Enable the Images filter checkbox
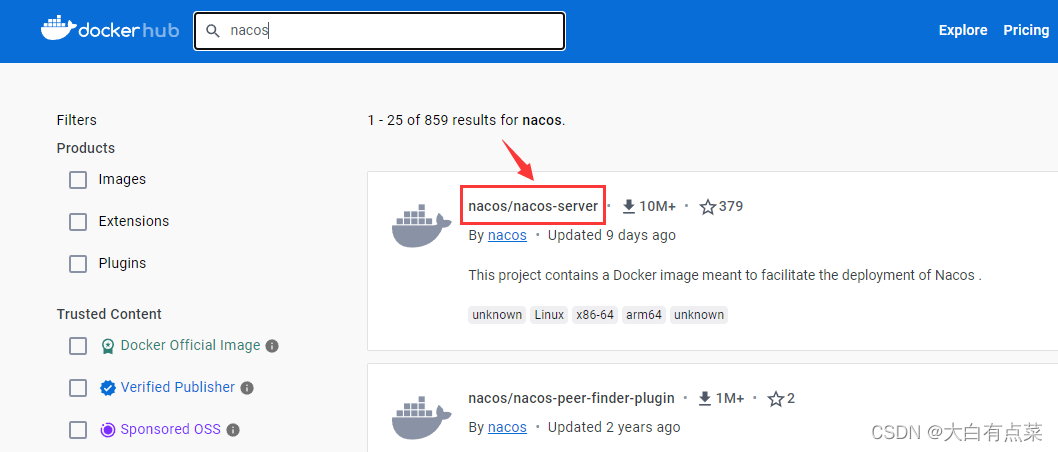Image resolution: width=1058 pixels, height=452 pixels. (78, 180)
